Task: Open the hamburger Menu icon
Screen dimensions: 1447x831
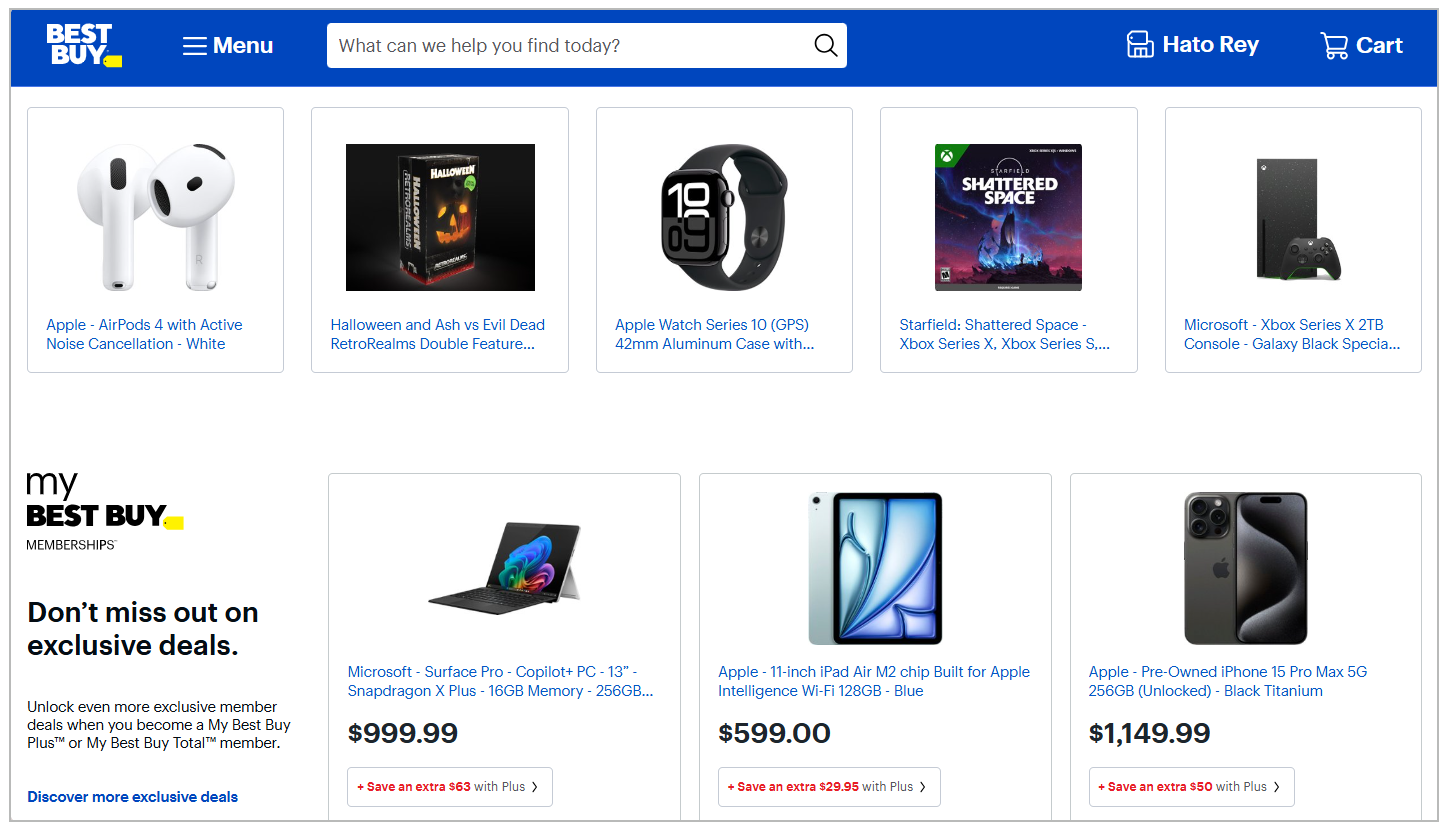Action: [x=196, y=45]
